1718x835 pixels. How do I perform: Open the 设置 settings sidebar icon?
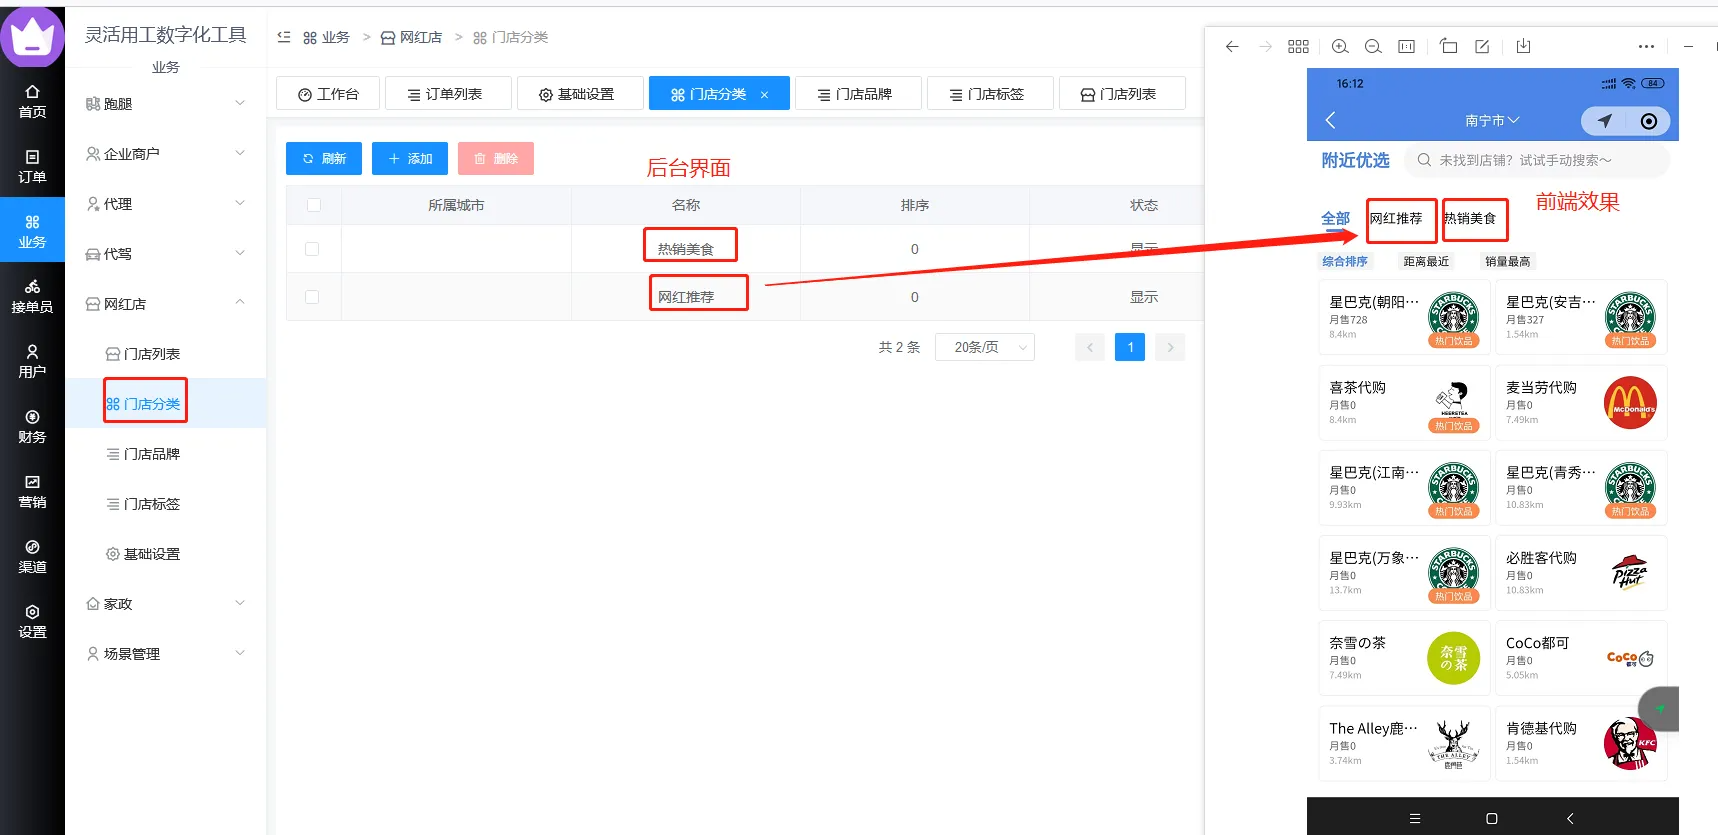[x=32, y=621]
